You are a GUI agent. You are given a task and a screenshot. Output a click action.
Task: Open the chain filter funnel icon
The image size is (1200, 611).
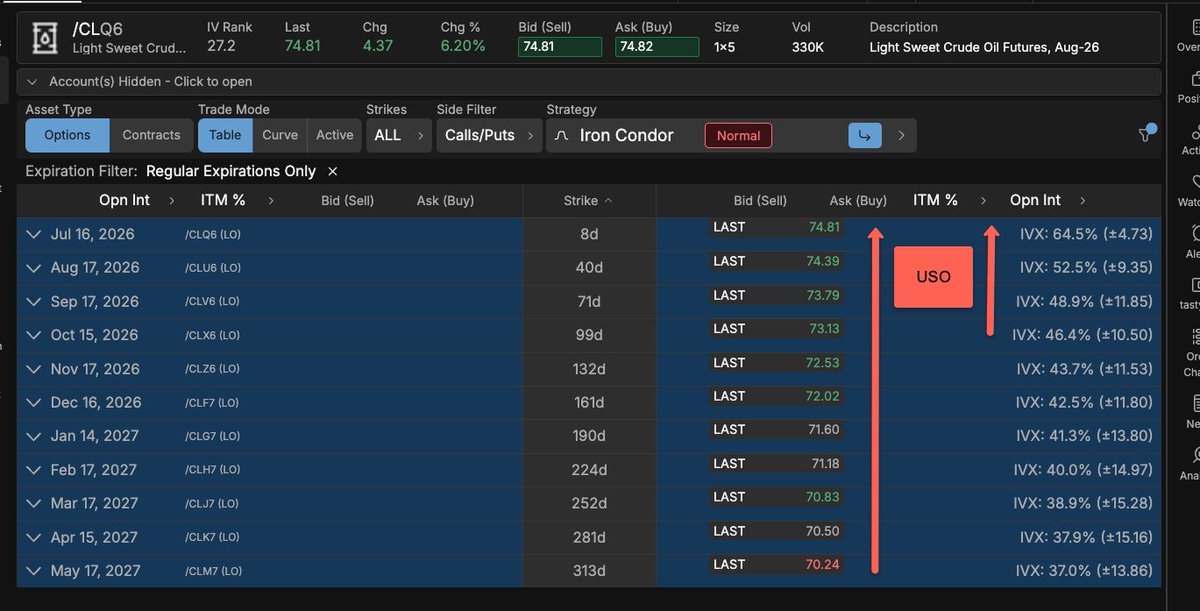(1146, 134)
